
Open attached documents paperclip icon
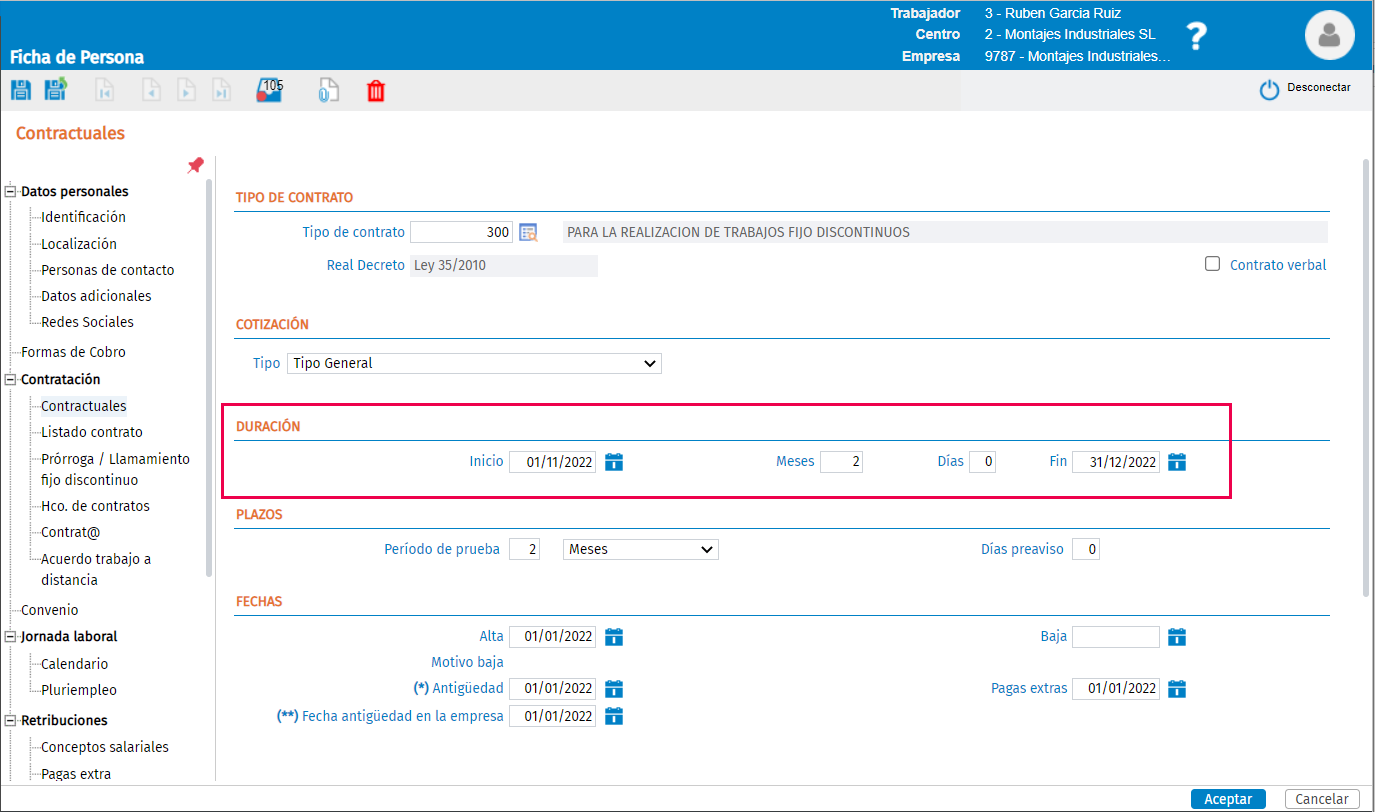click(x=329, y=91)
